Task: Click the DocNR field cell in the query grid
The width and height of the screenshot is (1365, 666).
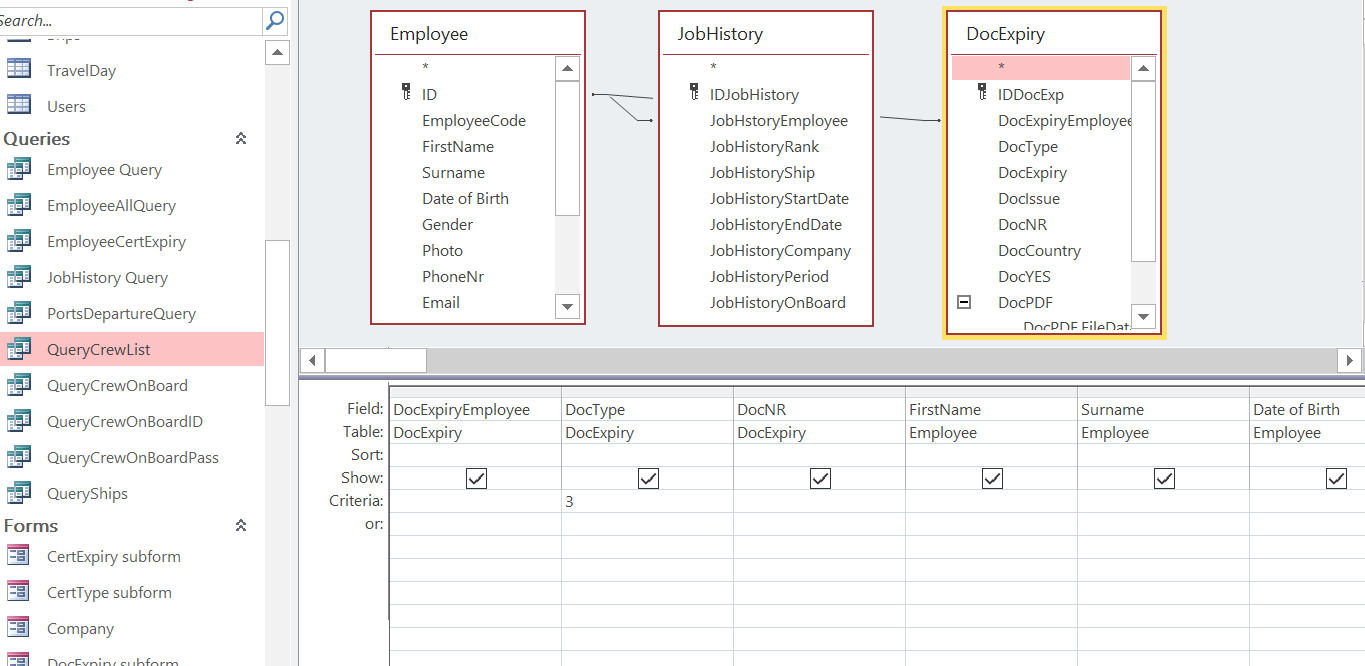Action: 819,409
